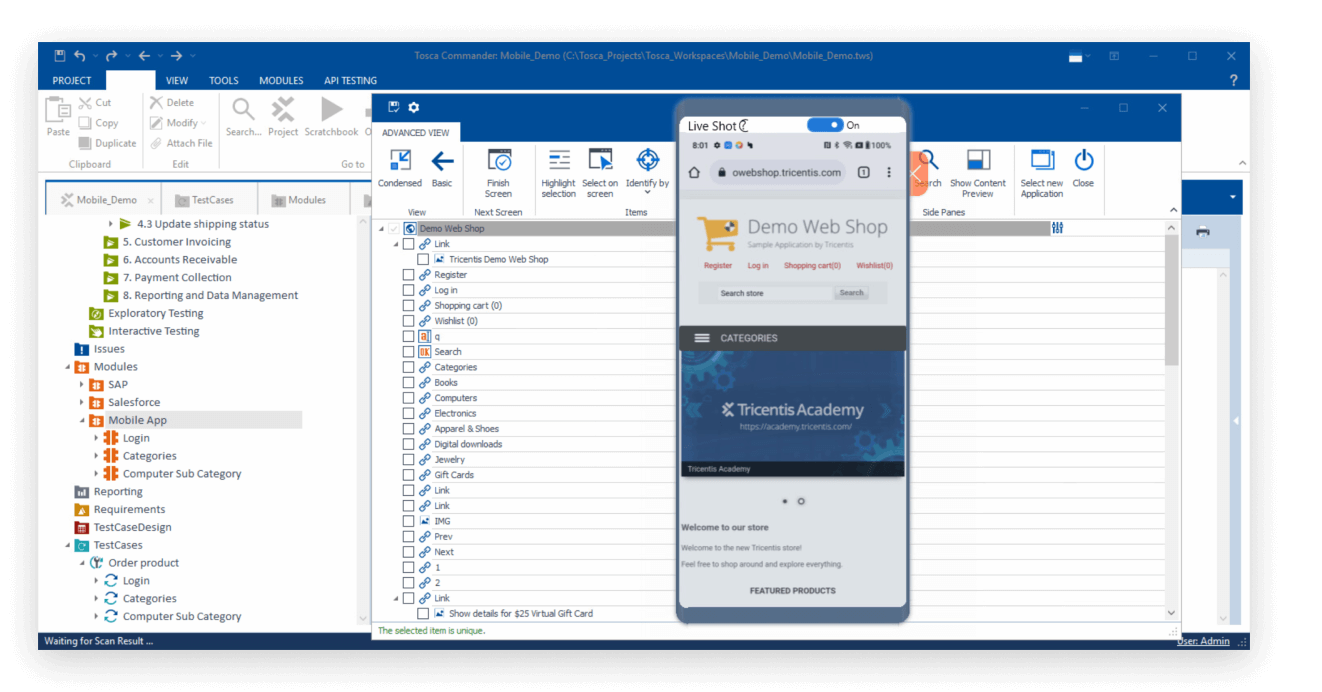Check the Register element checkbox
Image resolution: width=1322 pixels, height=692 pixels.
(x=408, y=274)
